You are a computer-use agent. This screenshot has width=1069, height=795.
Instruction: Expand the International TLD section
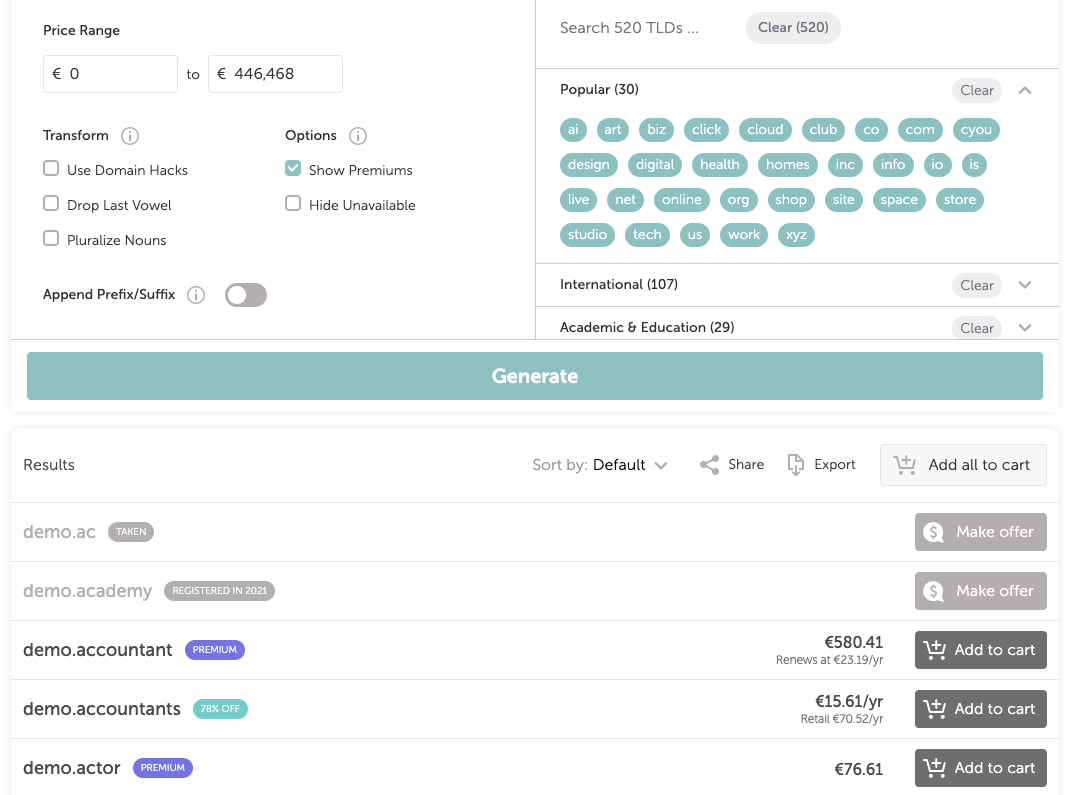click(1025, 284)
